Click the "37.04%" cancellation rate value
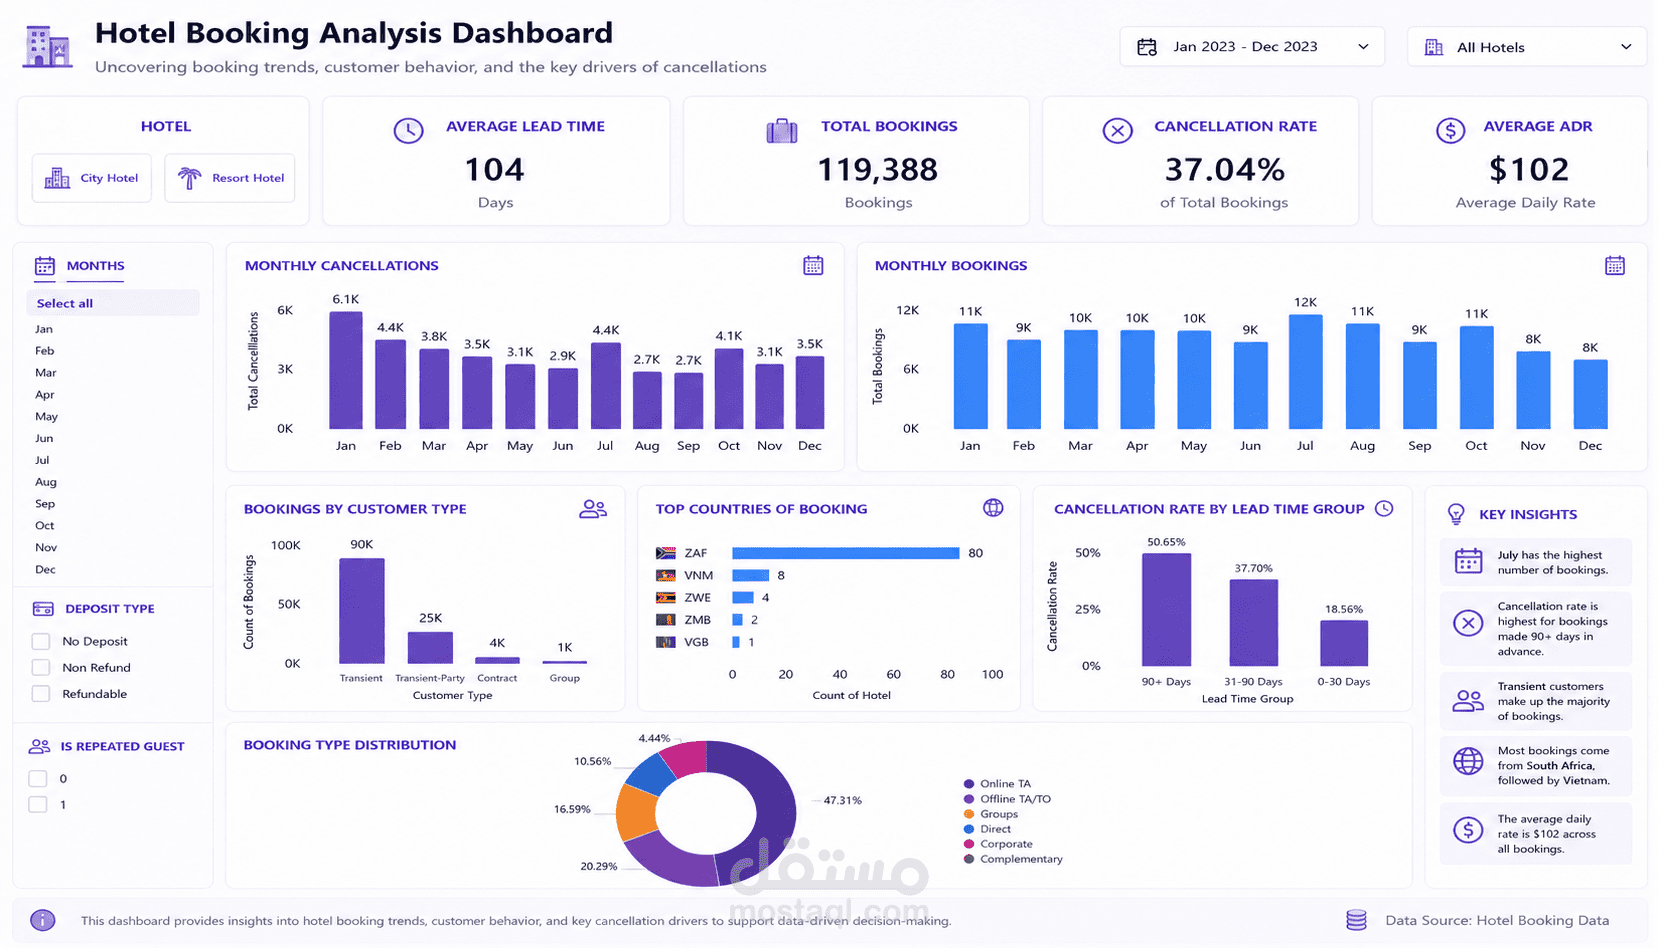The image size is (1659, 948). coord(1225,170)
